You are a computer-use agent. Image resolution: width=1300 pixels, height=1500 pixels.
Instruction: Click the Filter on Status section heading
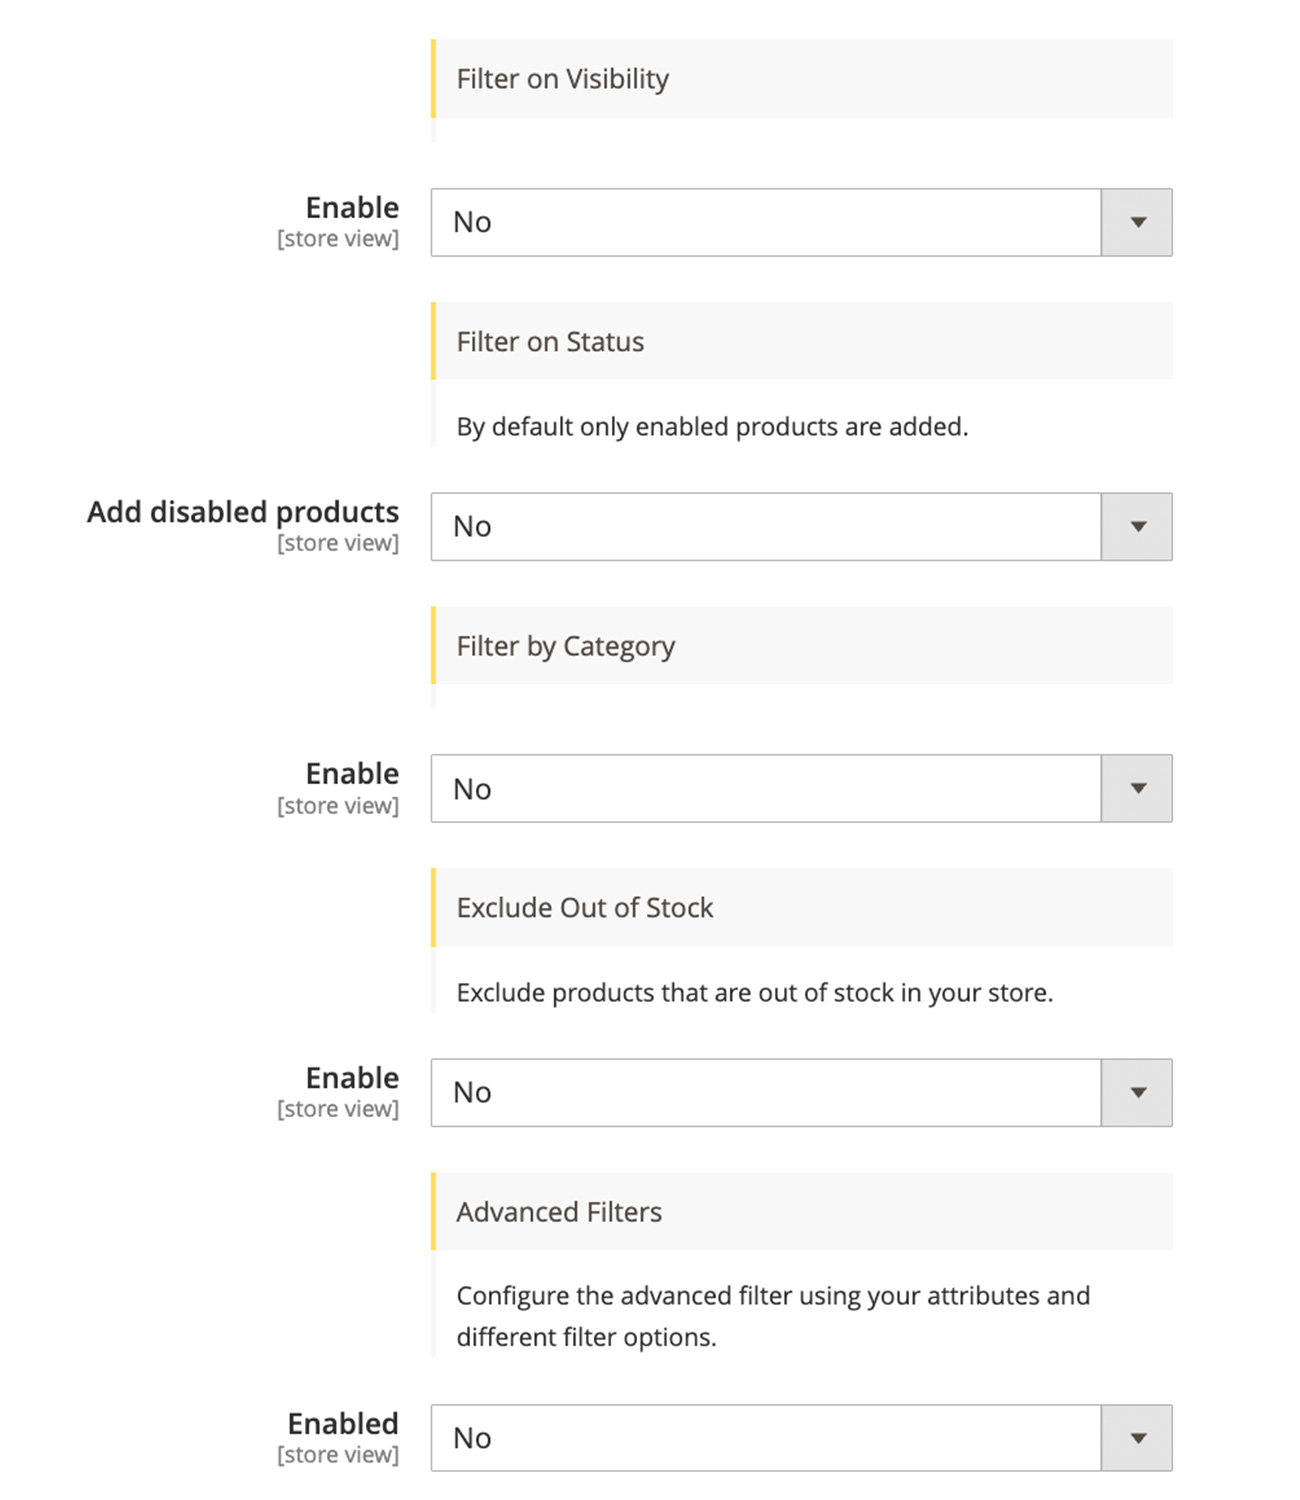pyautogui.click(x=550, y=342)
